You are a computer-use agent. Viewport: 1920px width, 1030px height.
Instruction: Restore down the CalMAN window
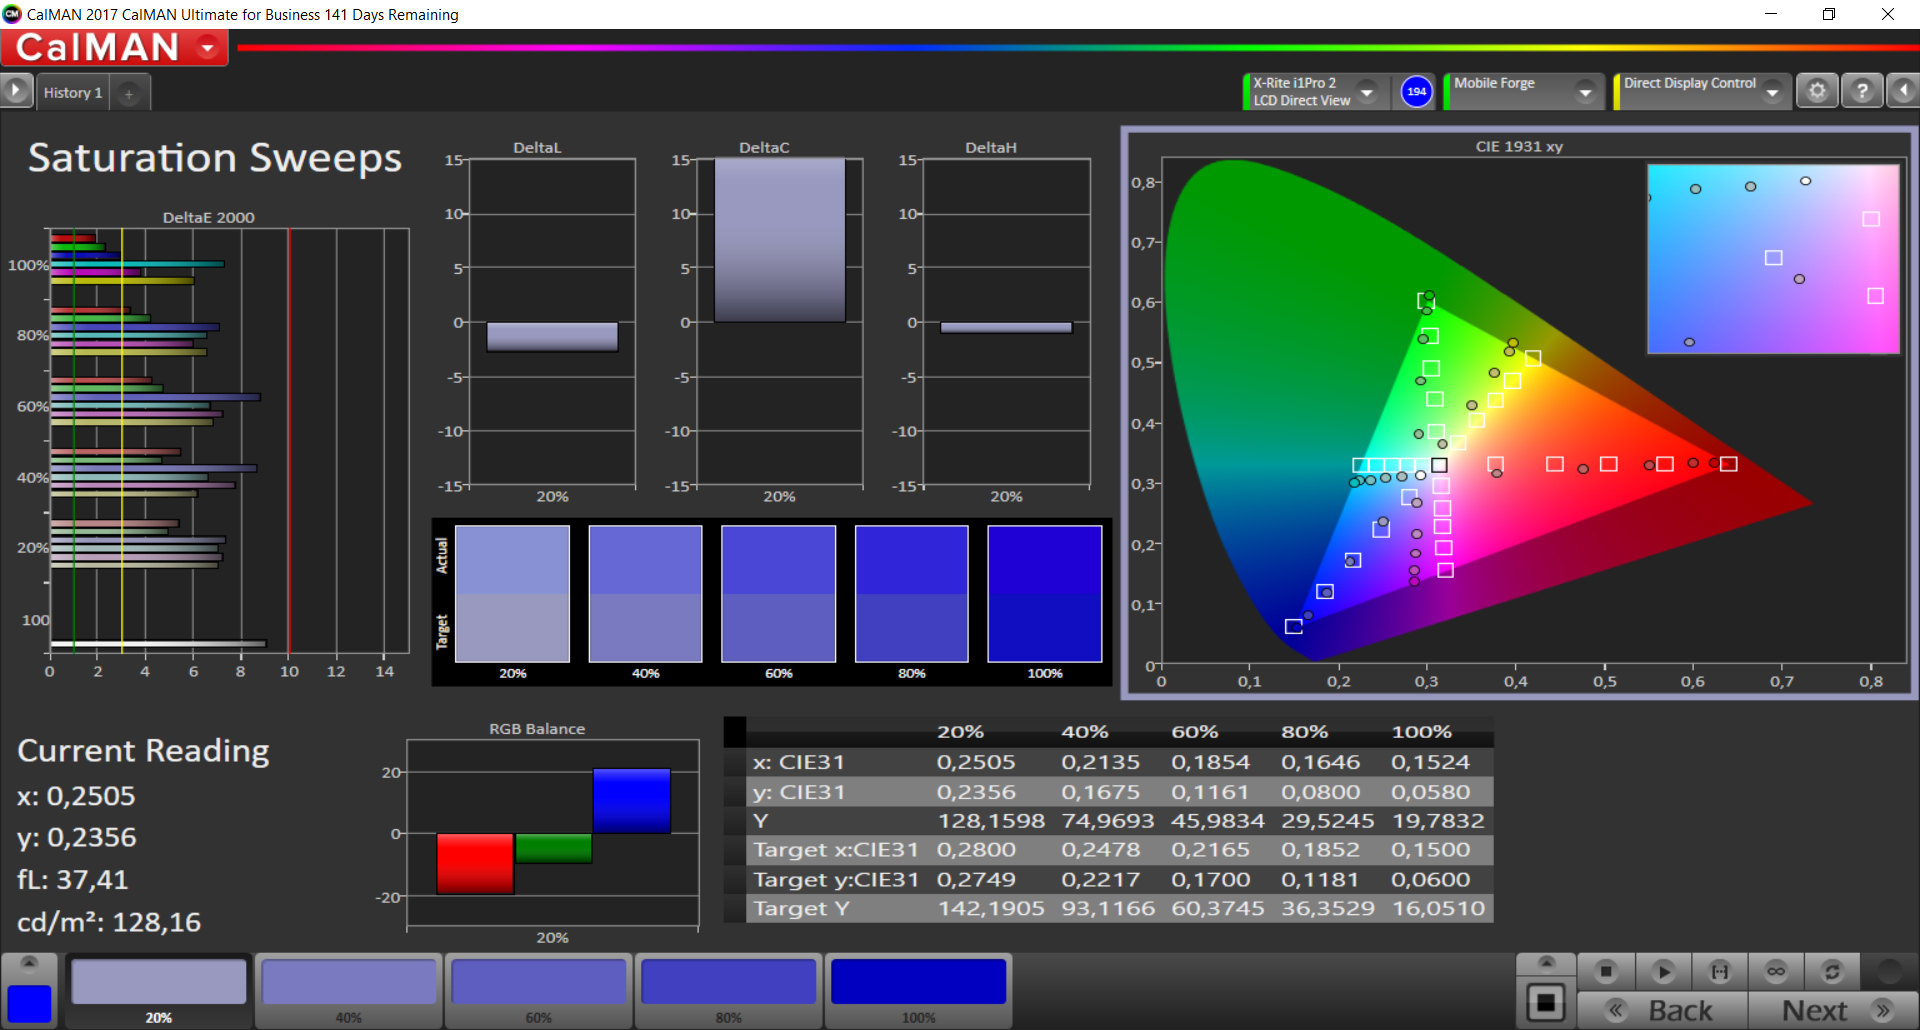point(1829,14)
